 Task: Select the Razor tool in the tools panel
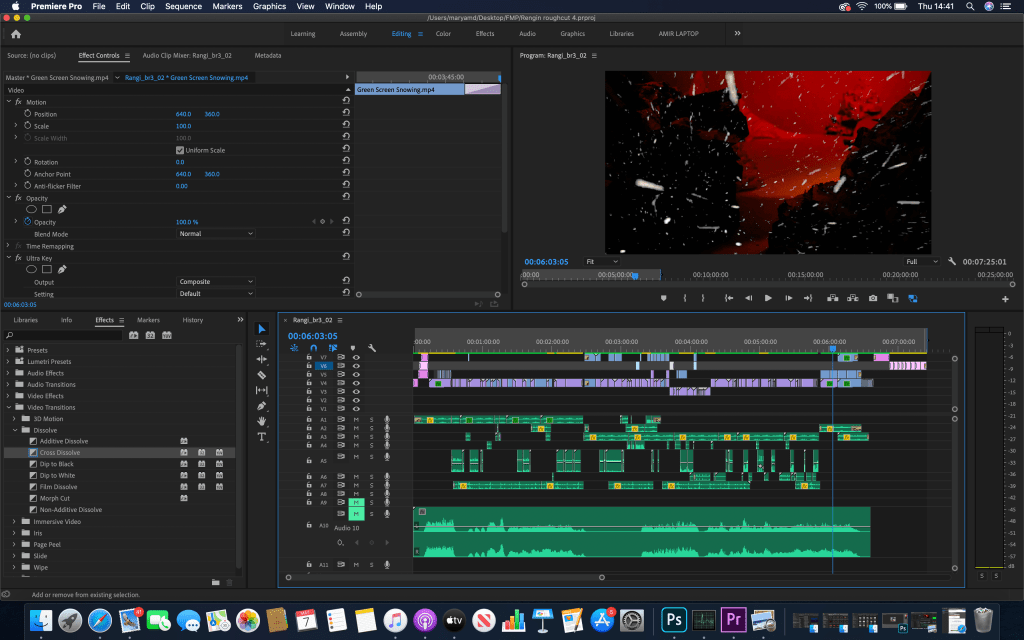tap(262, 374)
